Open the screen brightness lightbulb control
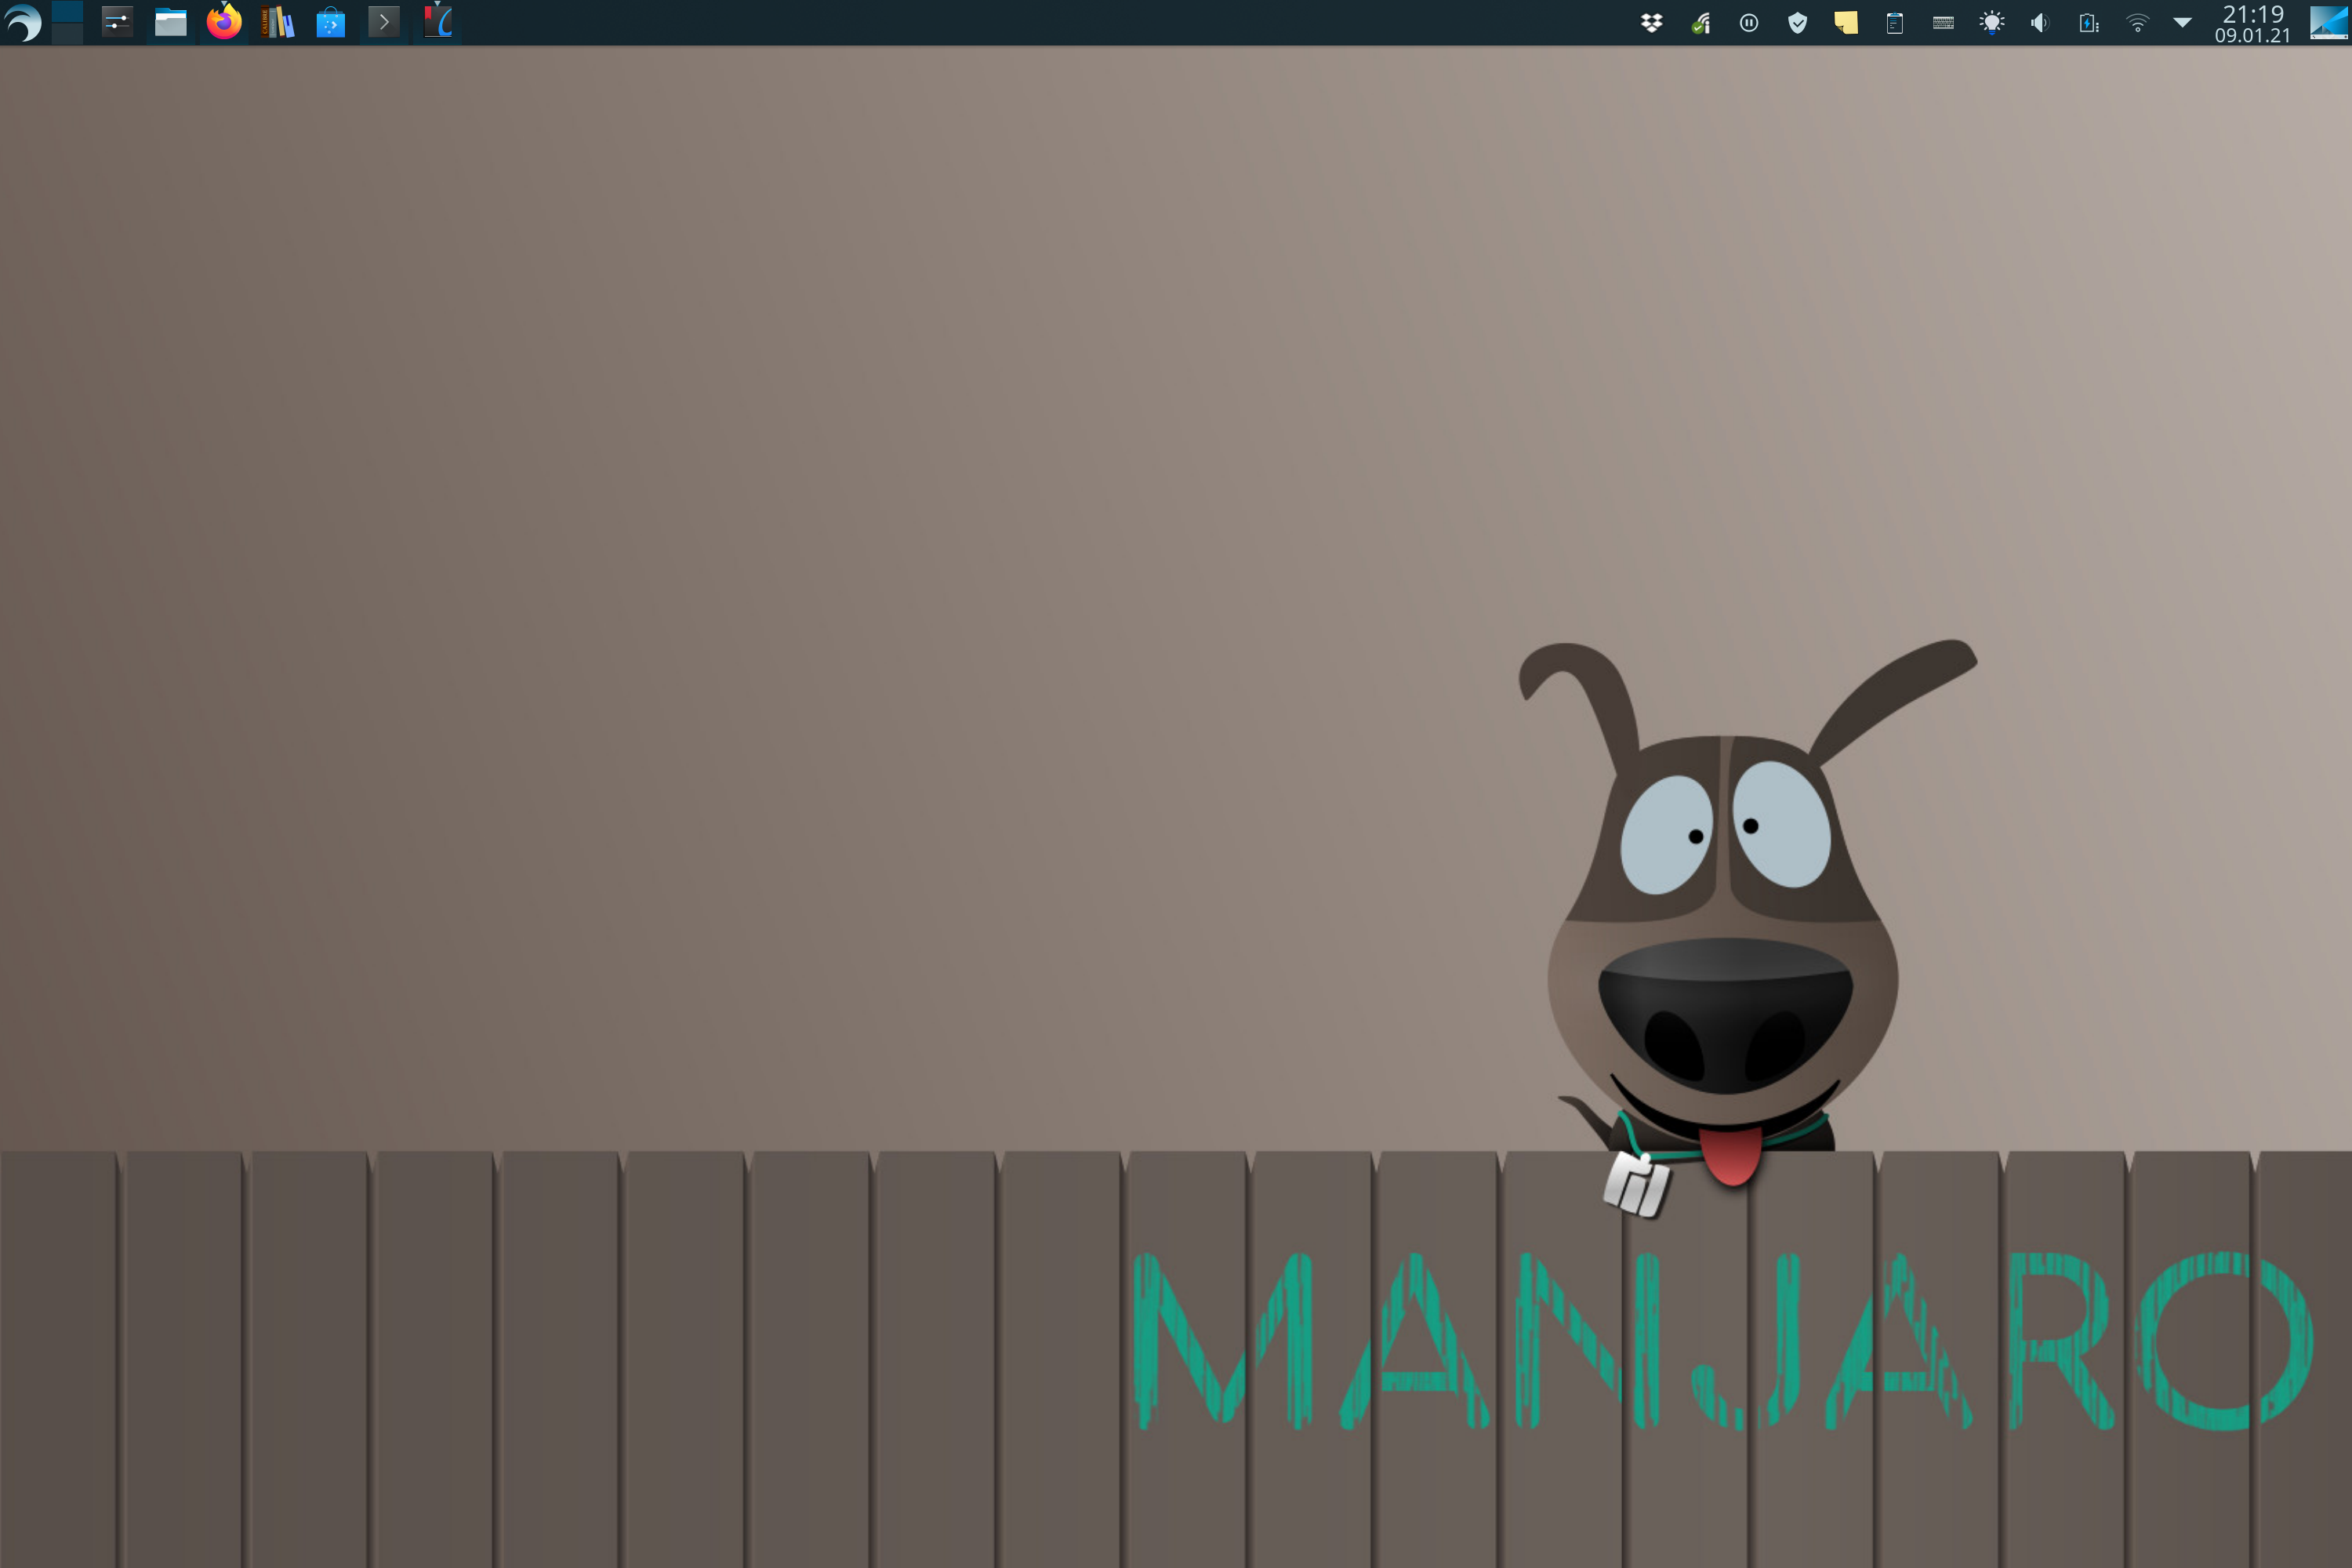This screenshot has width=2352, height=1568. pos(1992,23)
